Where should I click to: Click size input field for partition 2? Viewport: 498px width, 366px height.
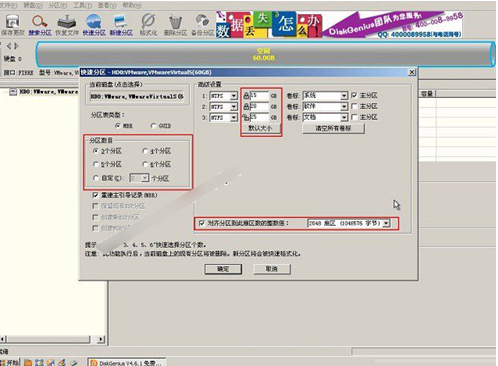click(259, 107)
